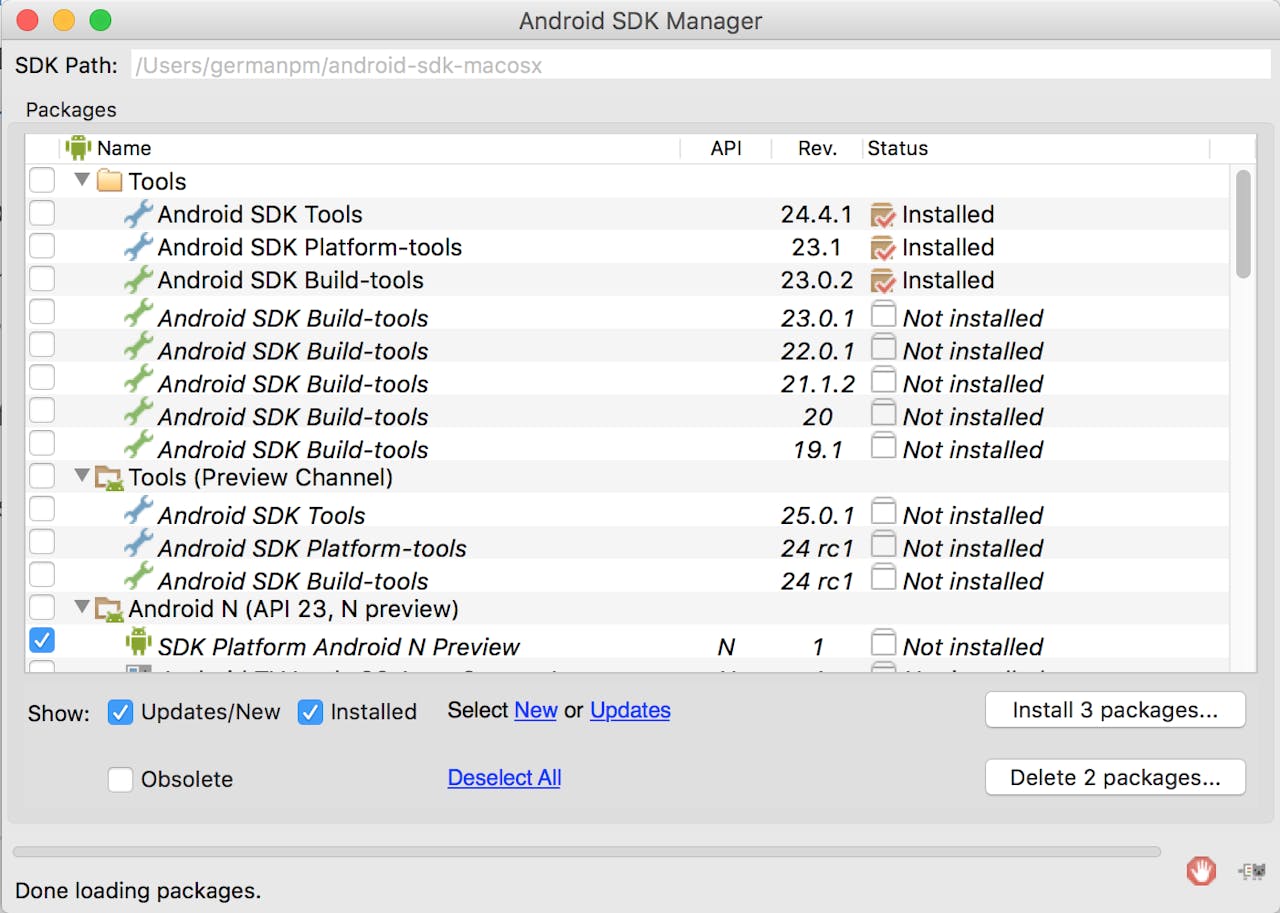Click the packages list vertical scrollbar
The height and width of the screenshot is (913, 1280).
[x=1243, y=223]
